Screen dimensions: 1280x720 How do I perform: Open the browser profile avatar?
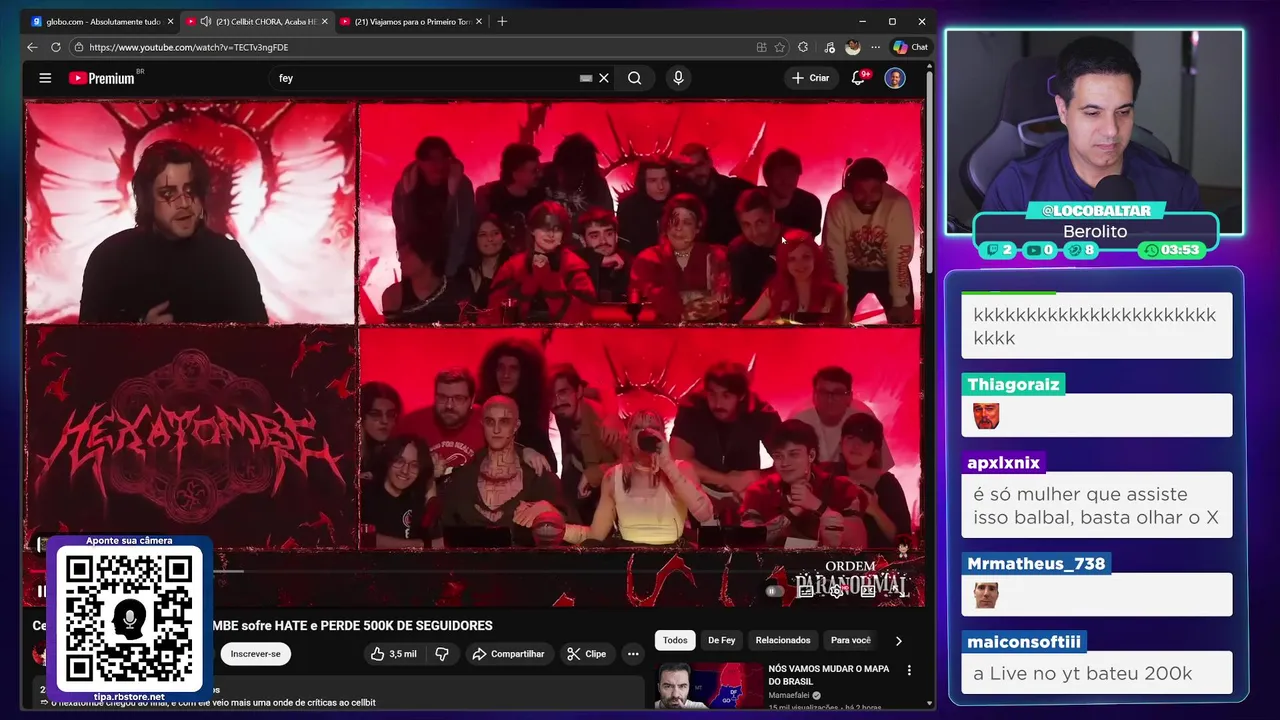pyautogui.click(x=852, y=47)
